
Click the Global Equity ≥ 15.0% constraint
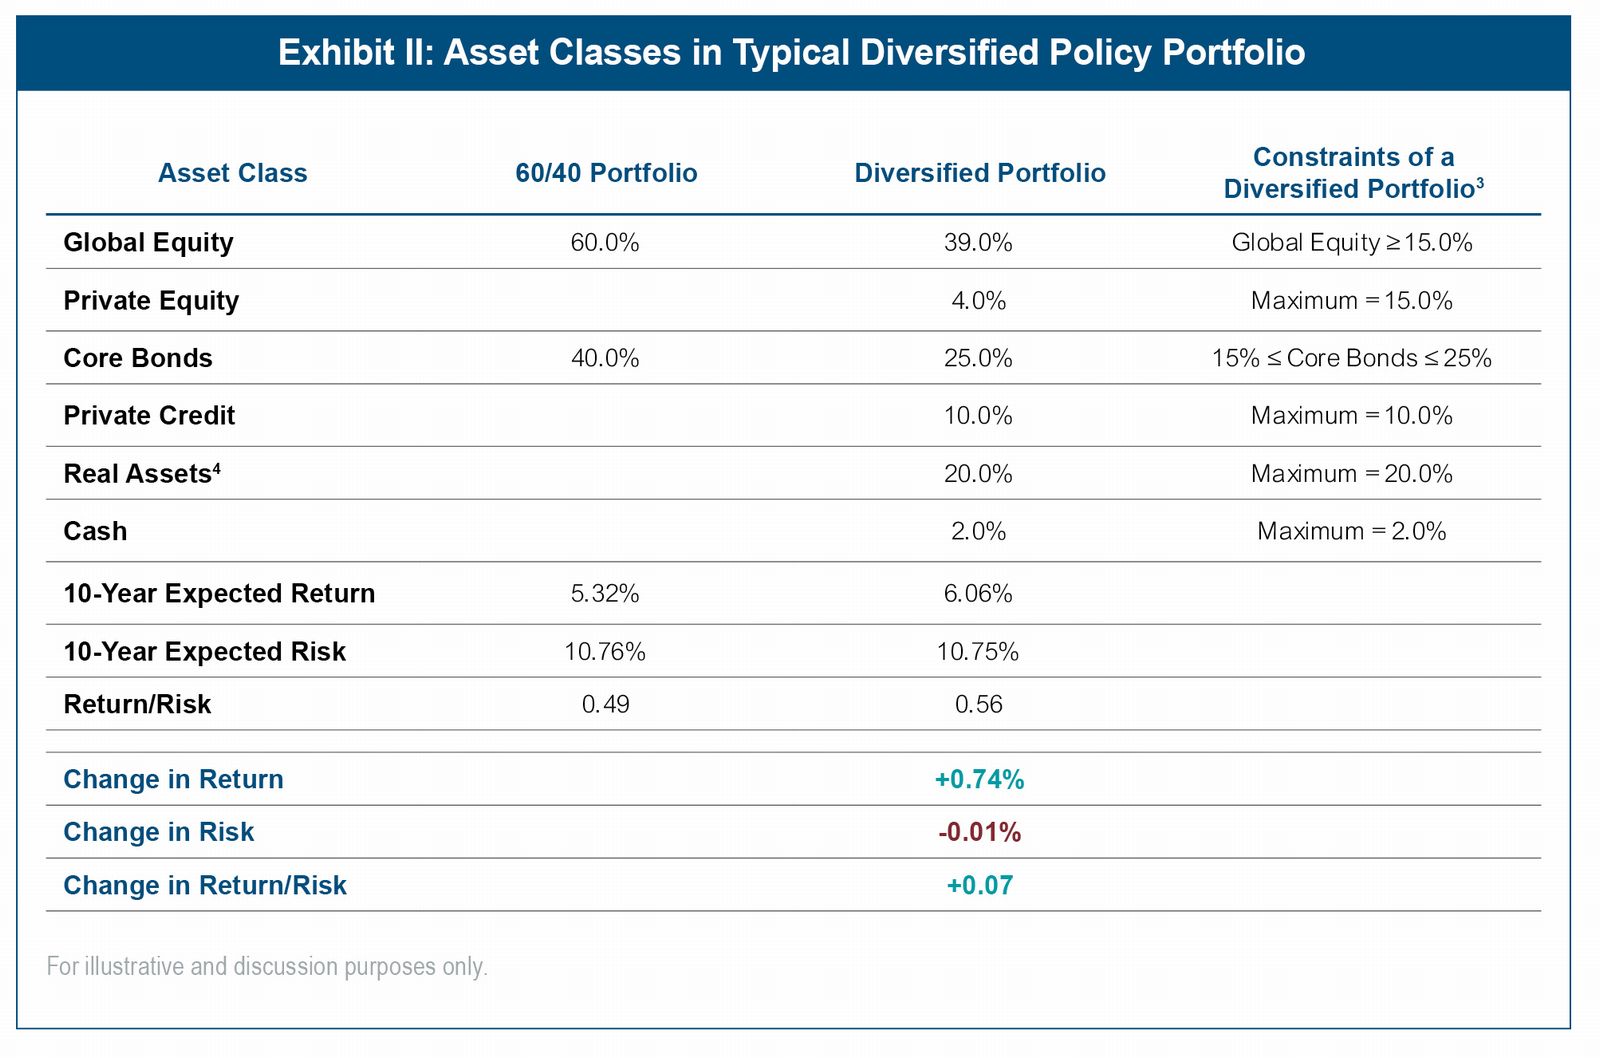coord(1351,243)
